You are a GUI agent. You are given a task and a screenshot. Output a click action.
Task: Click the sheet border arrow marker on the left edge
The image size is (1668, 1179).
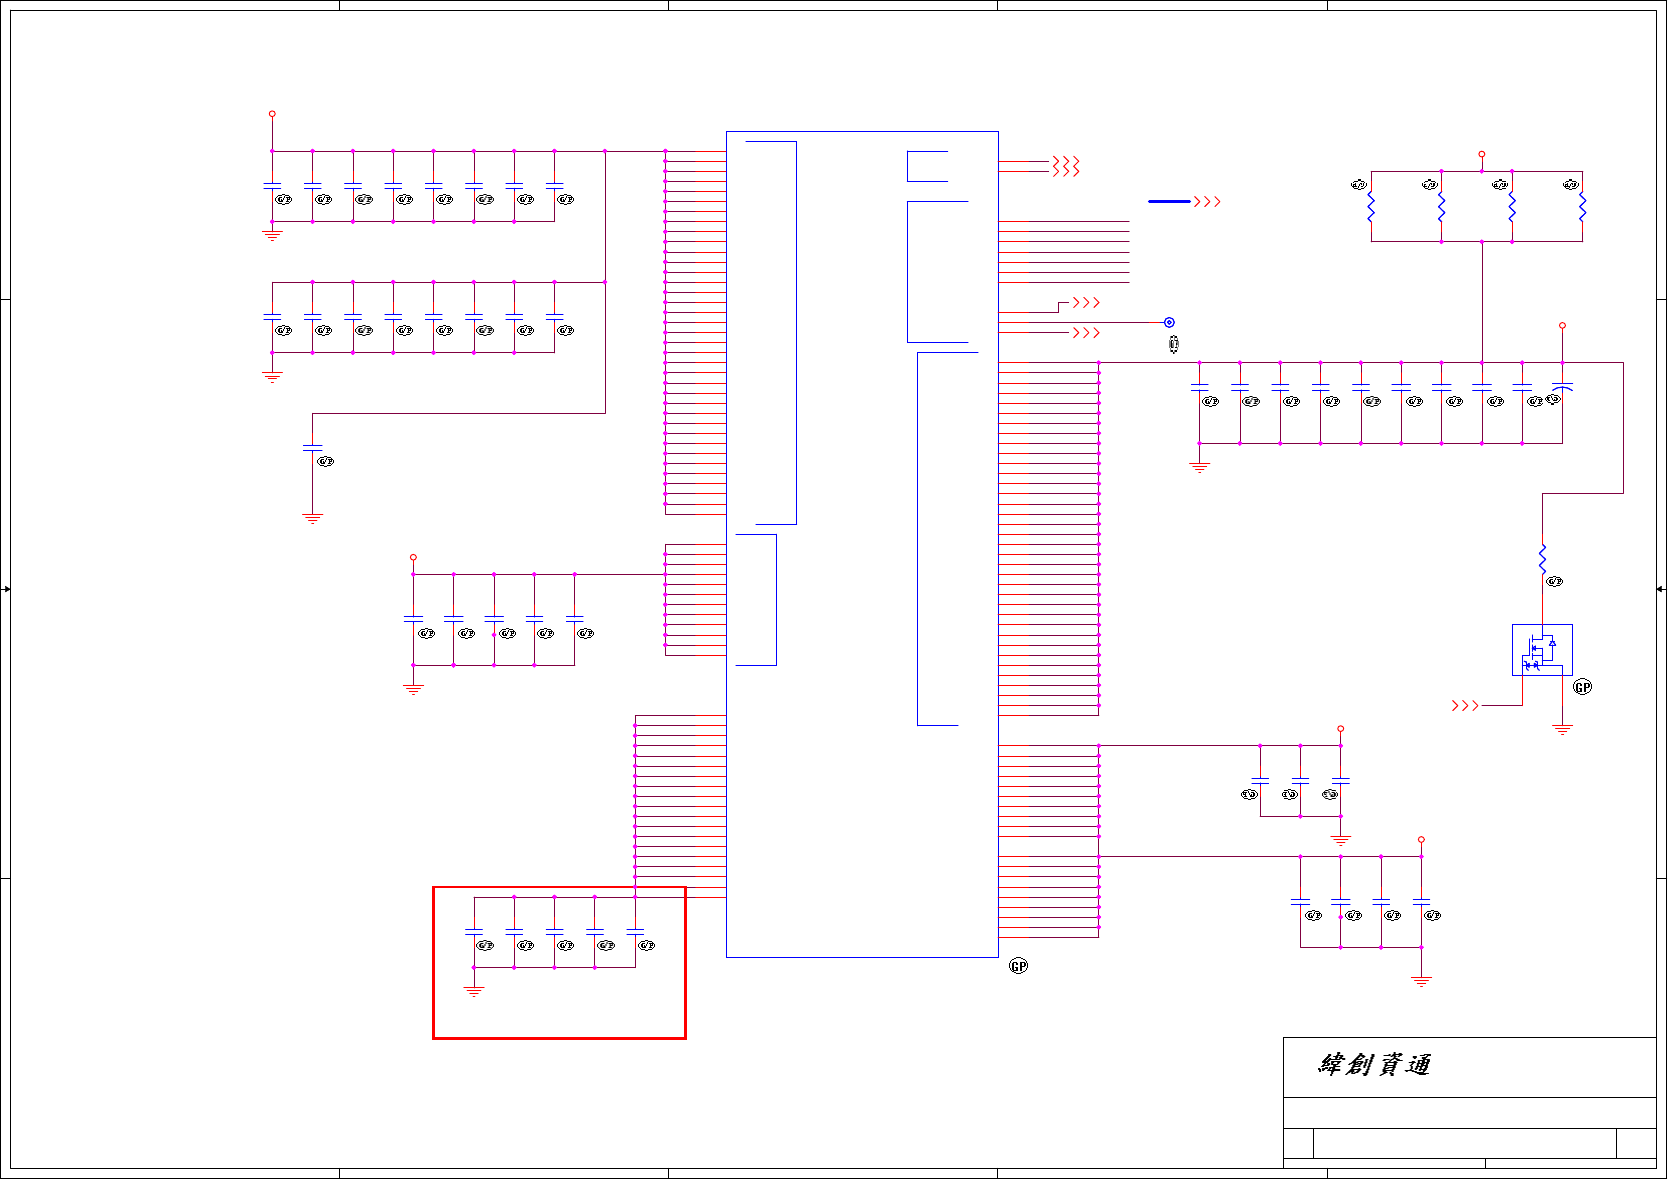click(x=6, y=589)
